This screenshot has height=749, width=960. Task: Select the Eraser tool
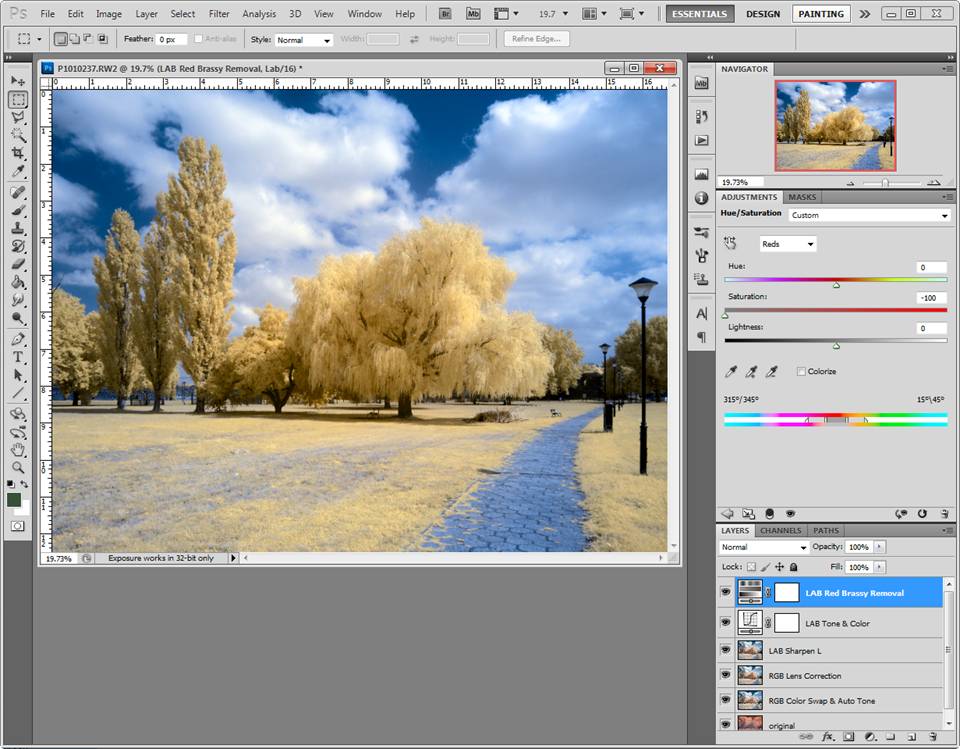coord(18,264)
